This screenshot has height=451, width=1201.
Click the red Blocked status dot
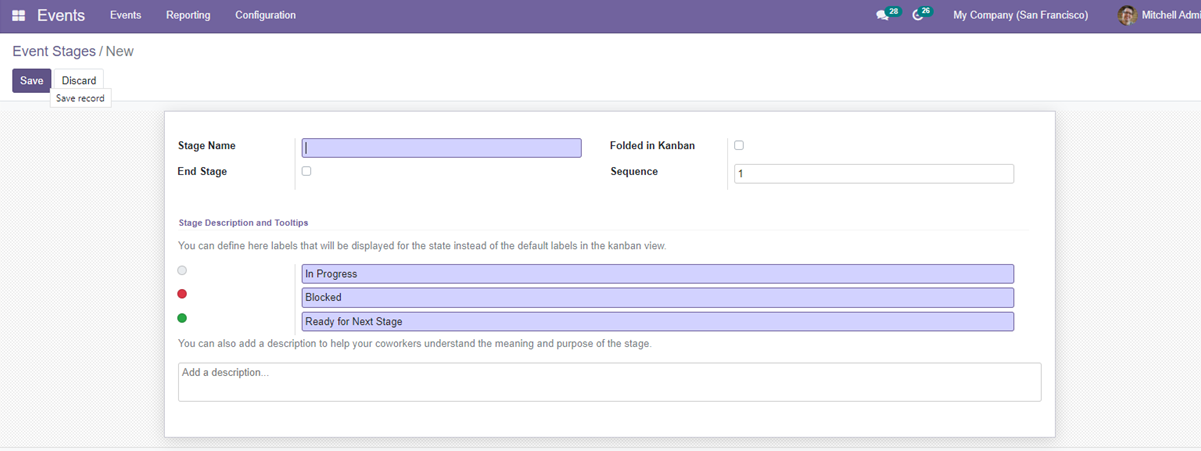pyautogui.click(x=182, y=294)
